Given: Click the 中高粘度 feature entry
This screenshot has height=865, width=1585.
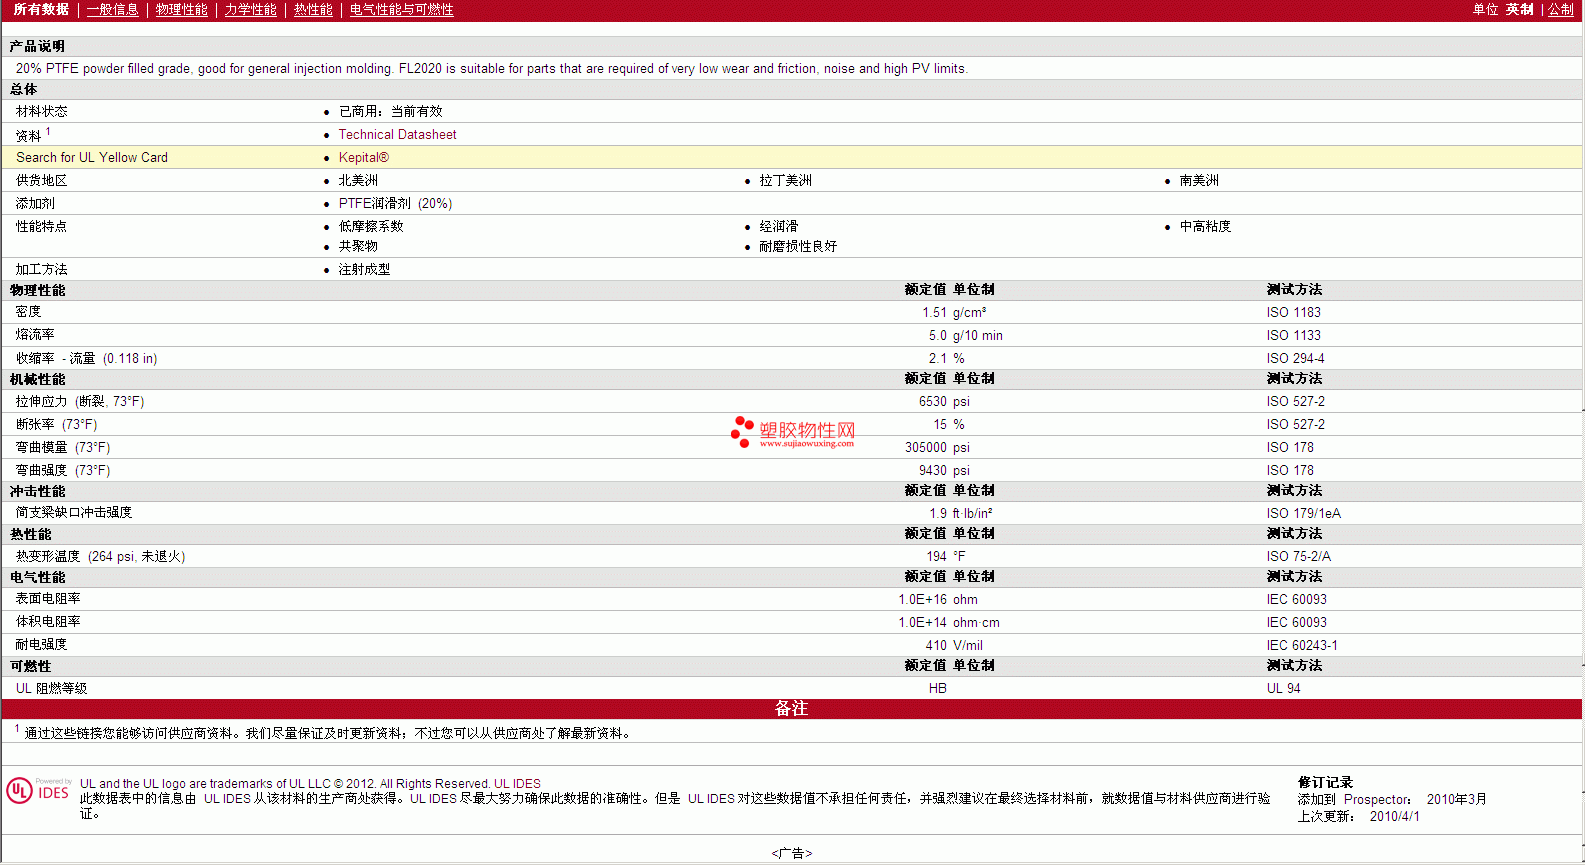Looking at the screenshot, I should tap(1205, 227).
